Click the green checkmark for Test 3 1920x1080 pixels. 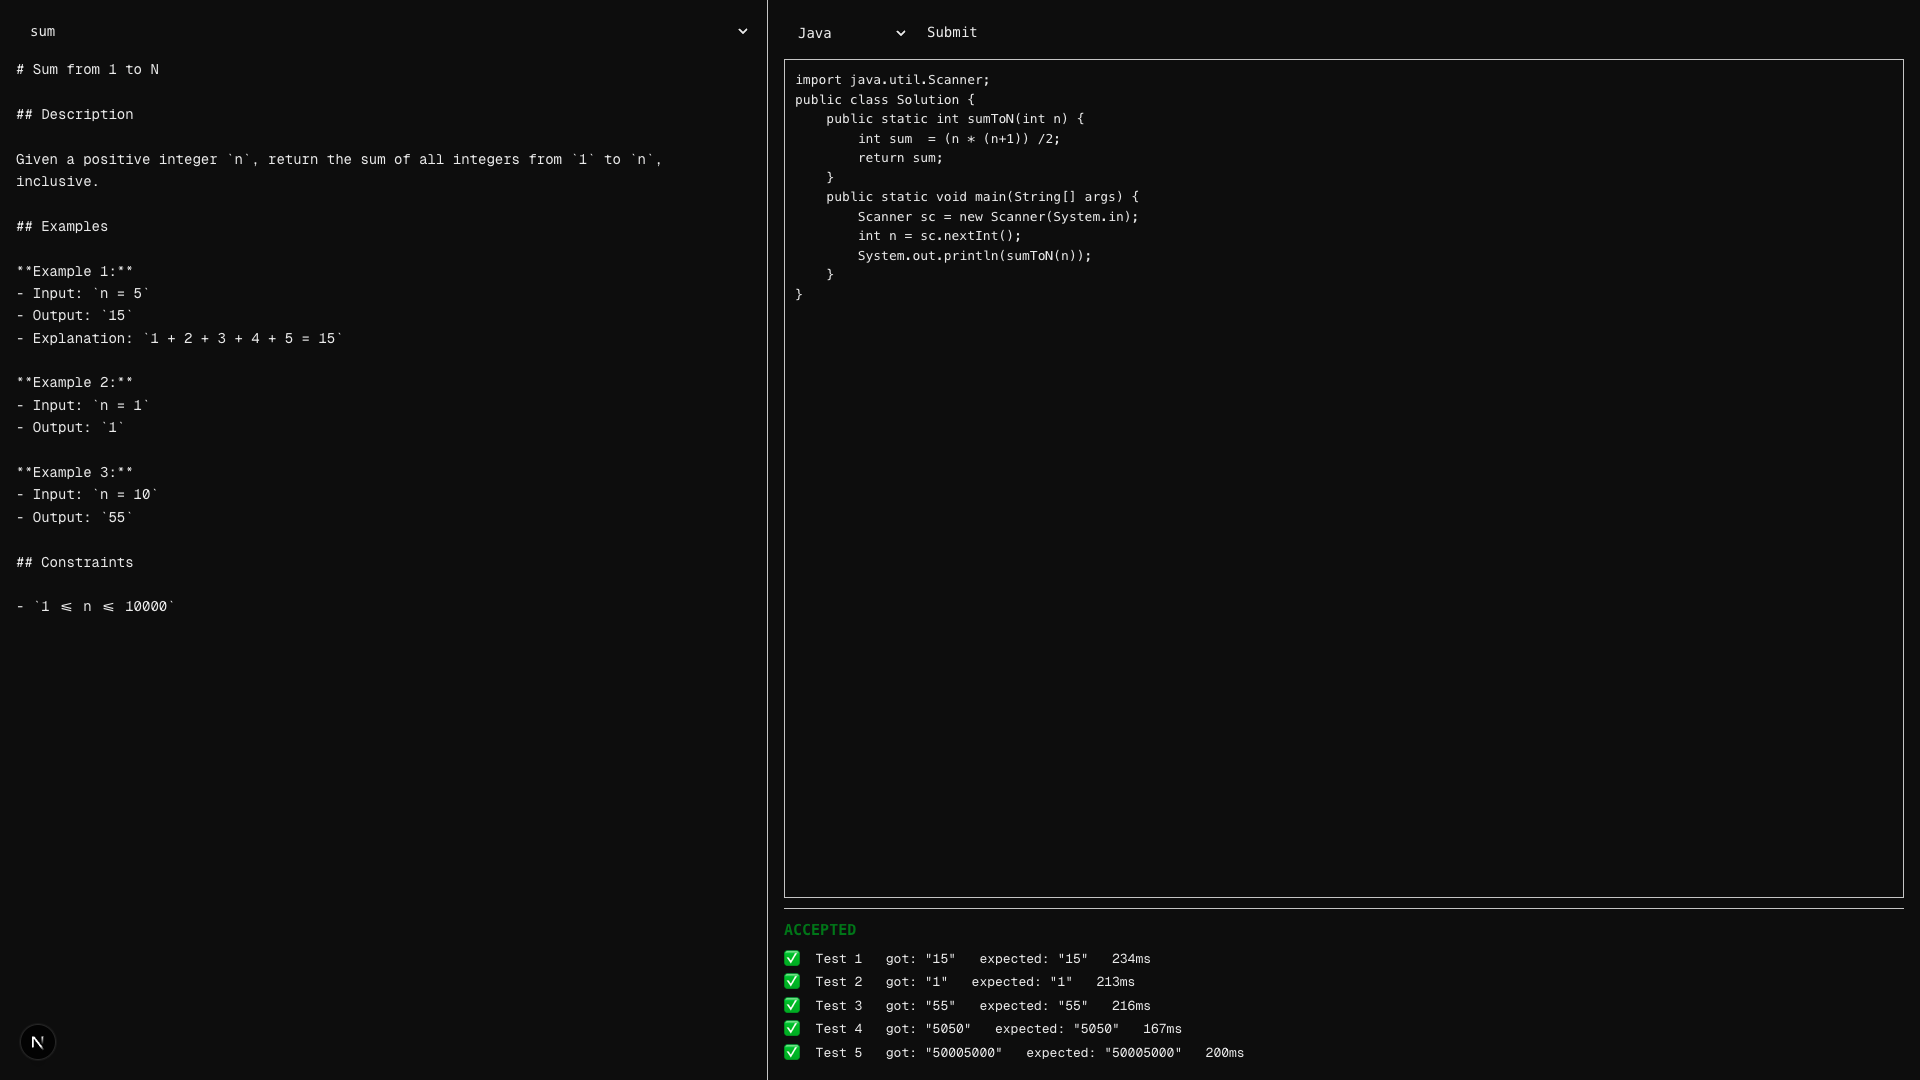click(792, 1005)
